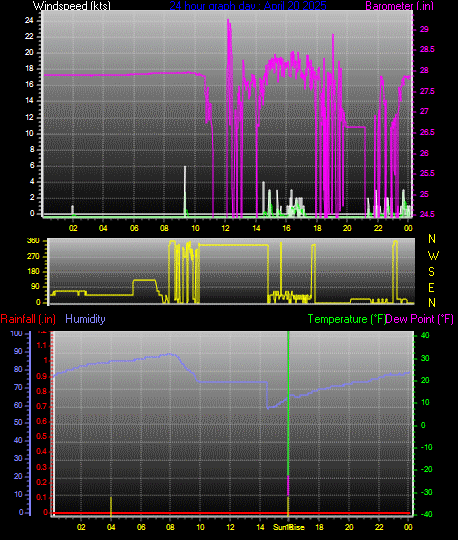Click the '24 hour graph day : April 20 2025' title
458x540 pixels.
pos(248,6)
